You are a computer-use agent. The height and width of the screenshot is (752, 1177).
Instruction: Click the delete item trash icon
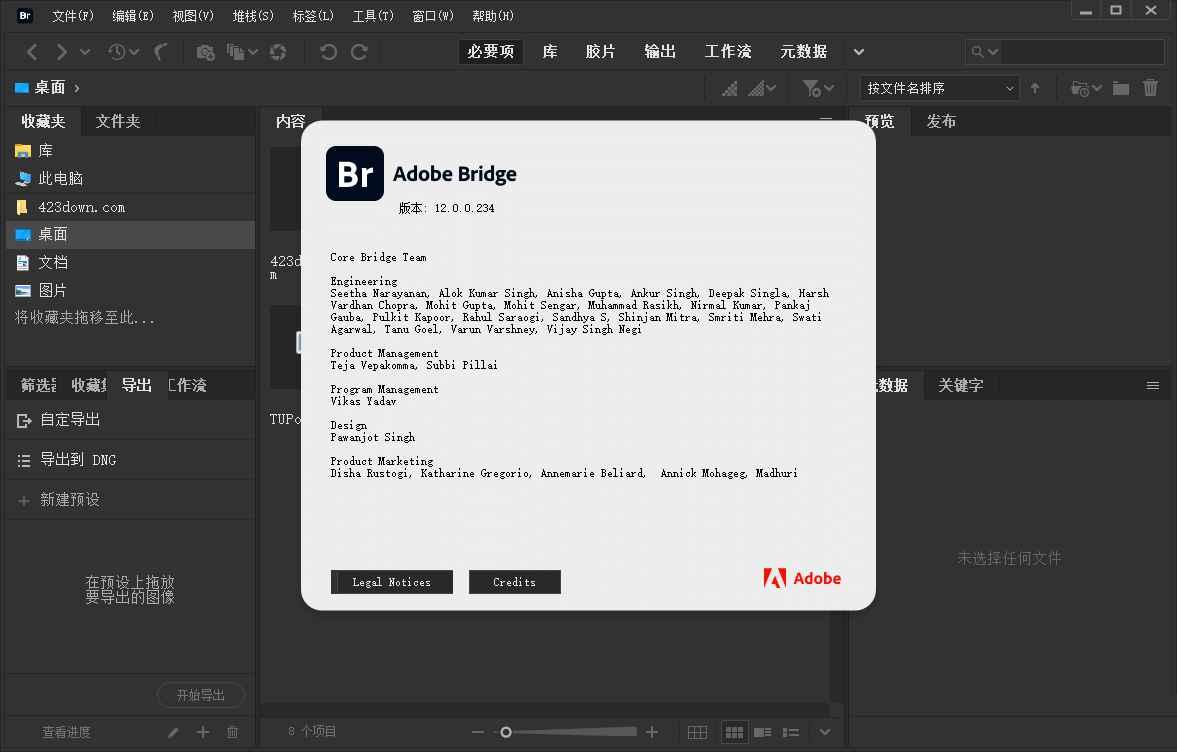pyautogui.click(x=1150, y=87)
